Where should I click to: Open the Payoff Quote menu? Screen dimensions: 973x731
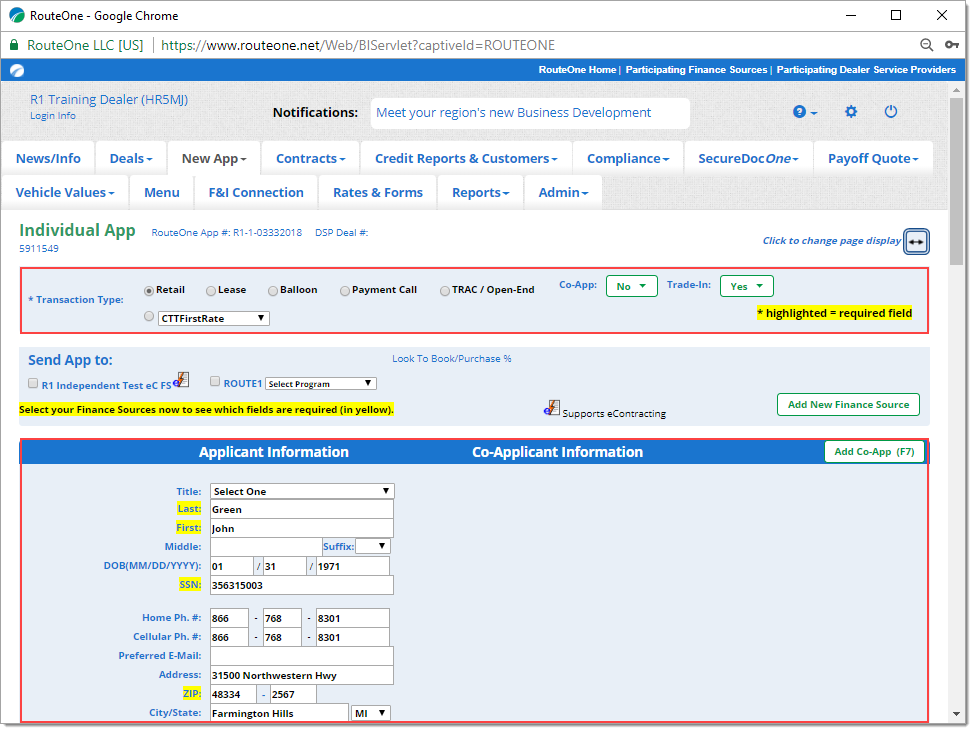873,159
